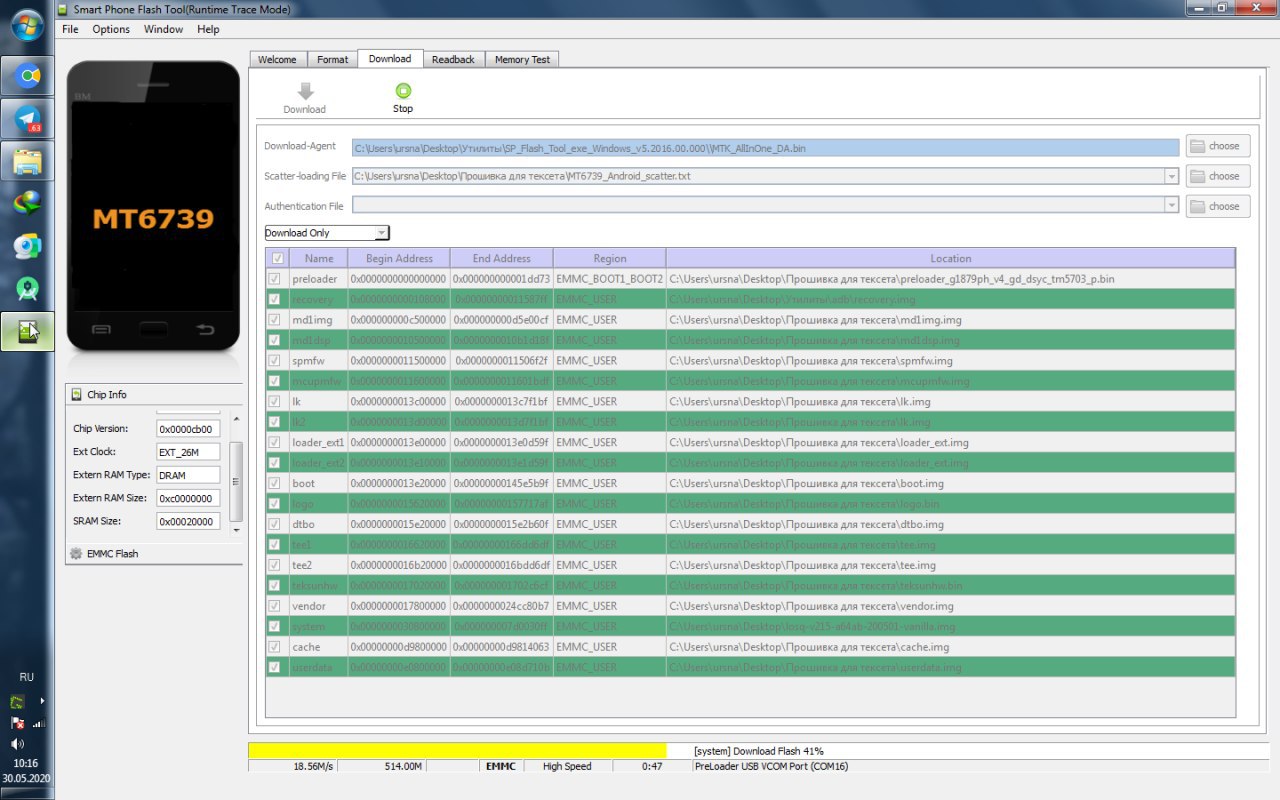
Task: Expand the Scatter-loading File dropdown
Action: 1171,176
